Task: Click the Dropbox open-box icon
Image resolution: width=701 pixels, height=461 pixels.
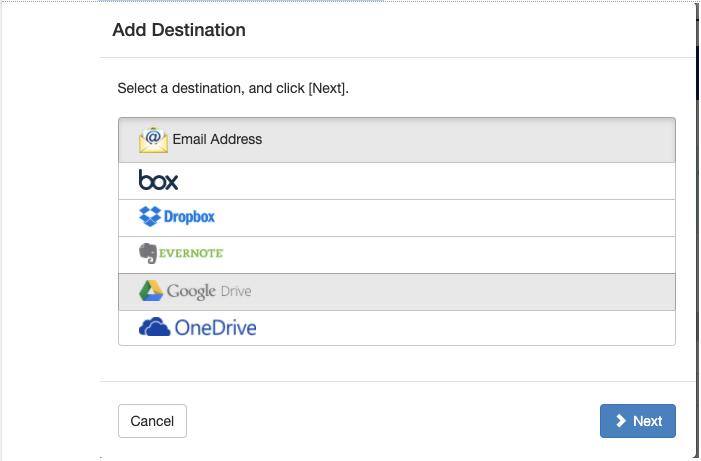Action: click(150, 216)
